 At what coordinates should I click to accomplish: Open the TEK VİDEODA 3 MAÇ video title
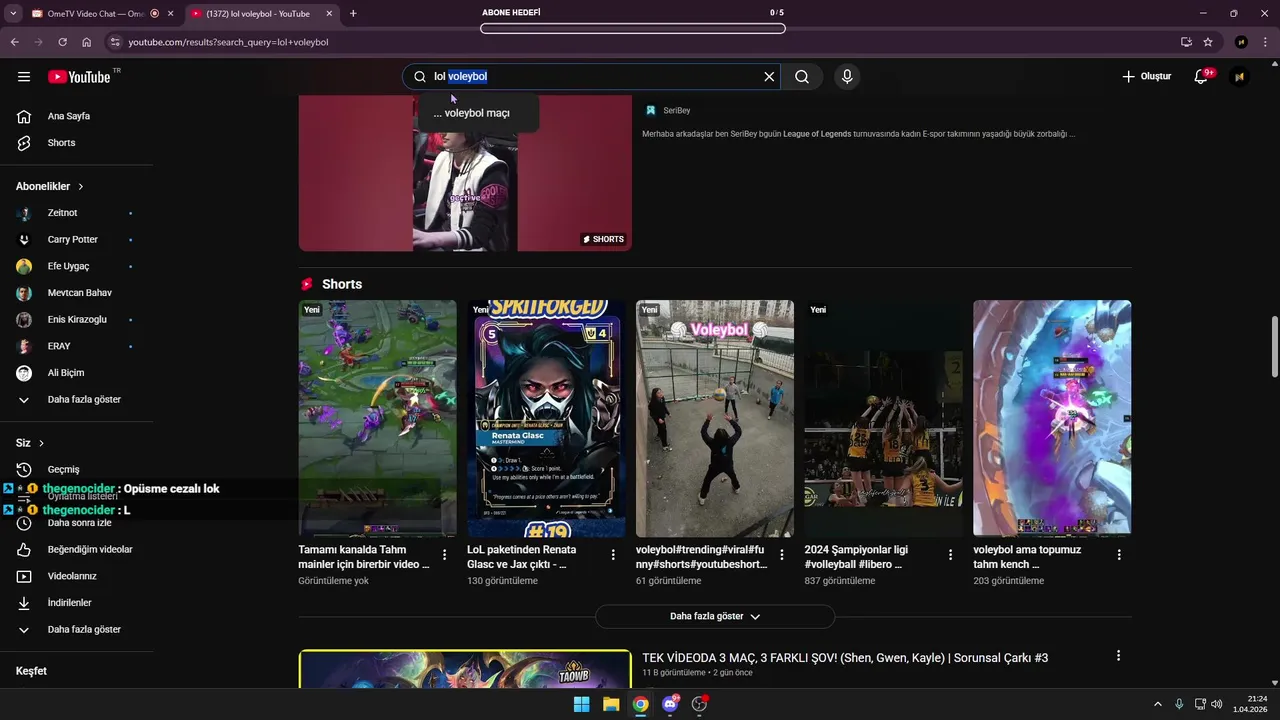(845, 658)
